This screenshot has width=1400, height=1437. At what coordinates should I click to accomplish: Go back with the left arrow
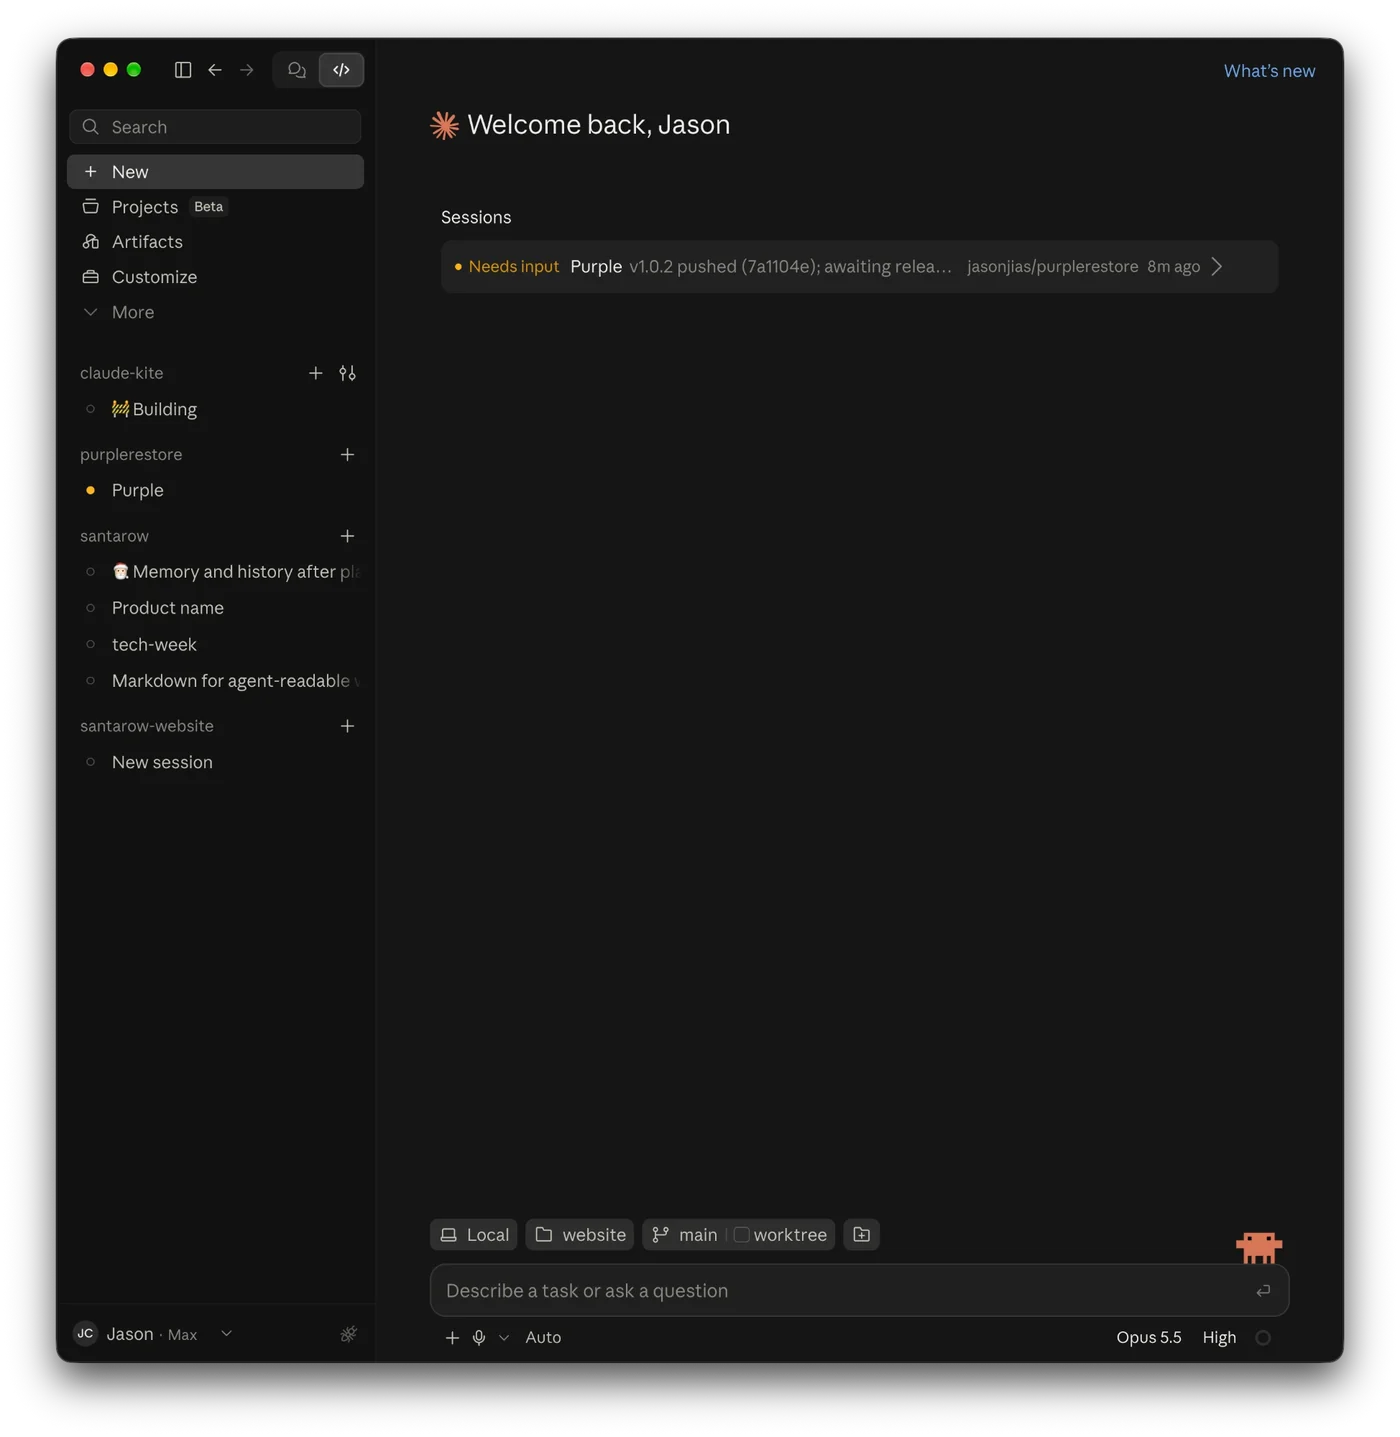click(215, 70)
